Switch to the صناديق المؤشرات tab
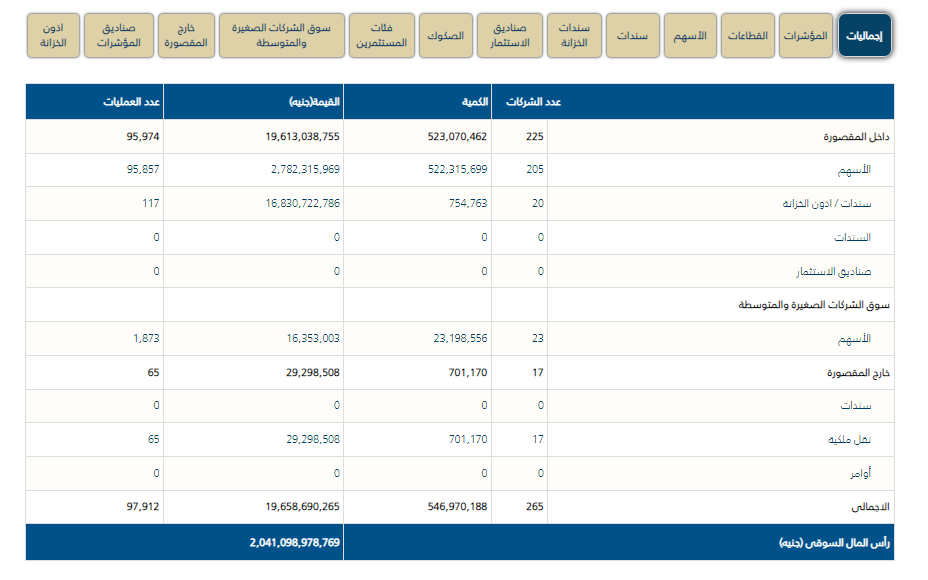The width and height of the screenshot is (928, 580). pos(118,36)
